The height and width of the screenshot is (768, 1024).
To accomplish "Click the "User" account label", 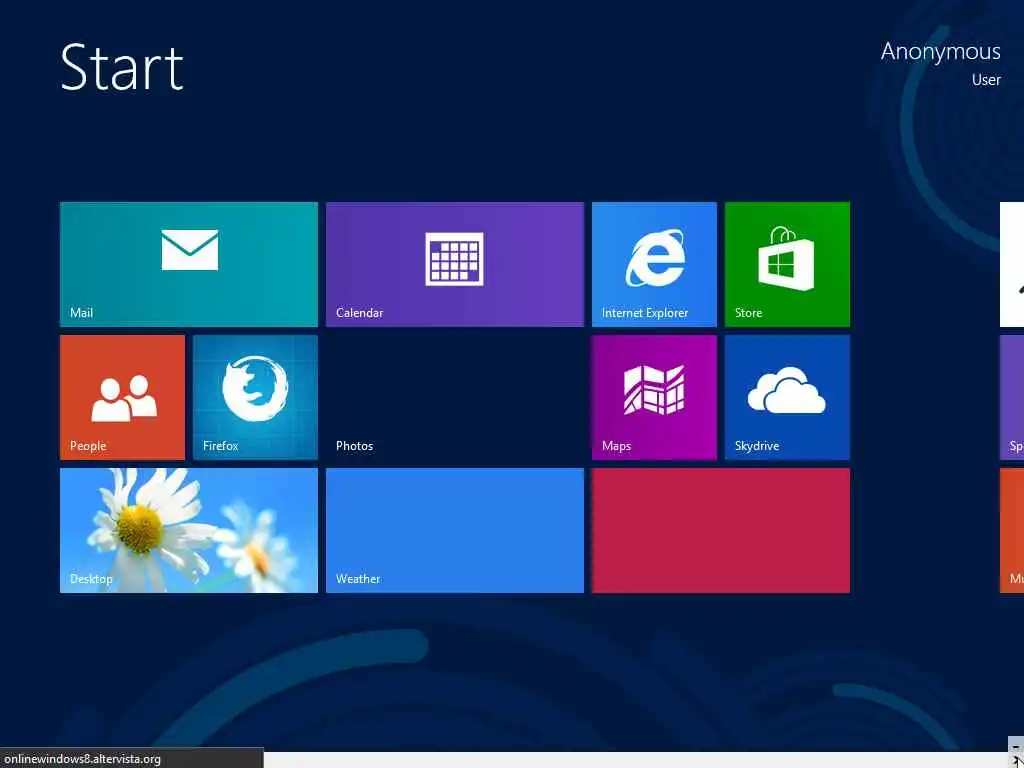I will (986, 80).
